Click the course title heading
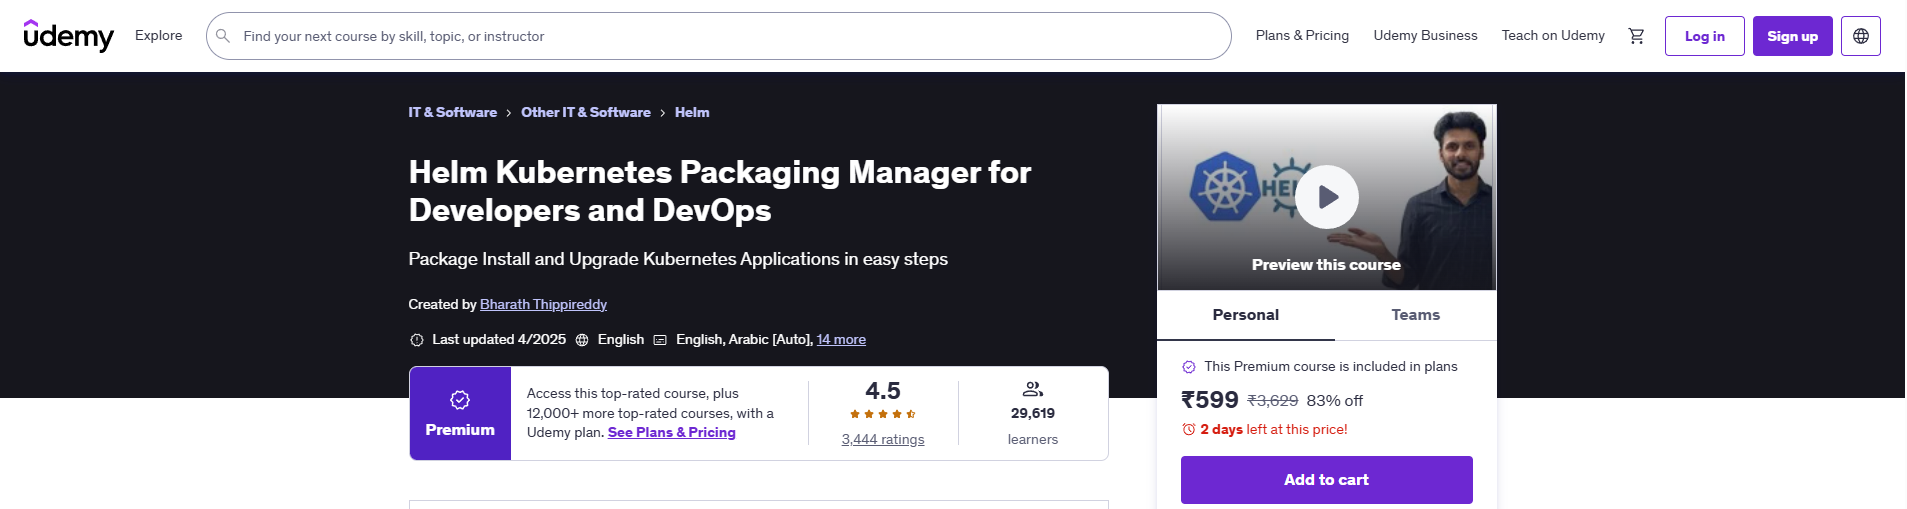Viewport: 1907px width, 509px height. pyautogui.click(x=720, y=191)
